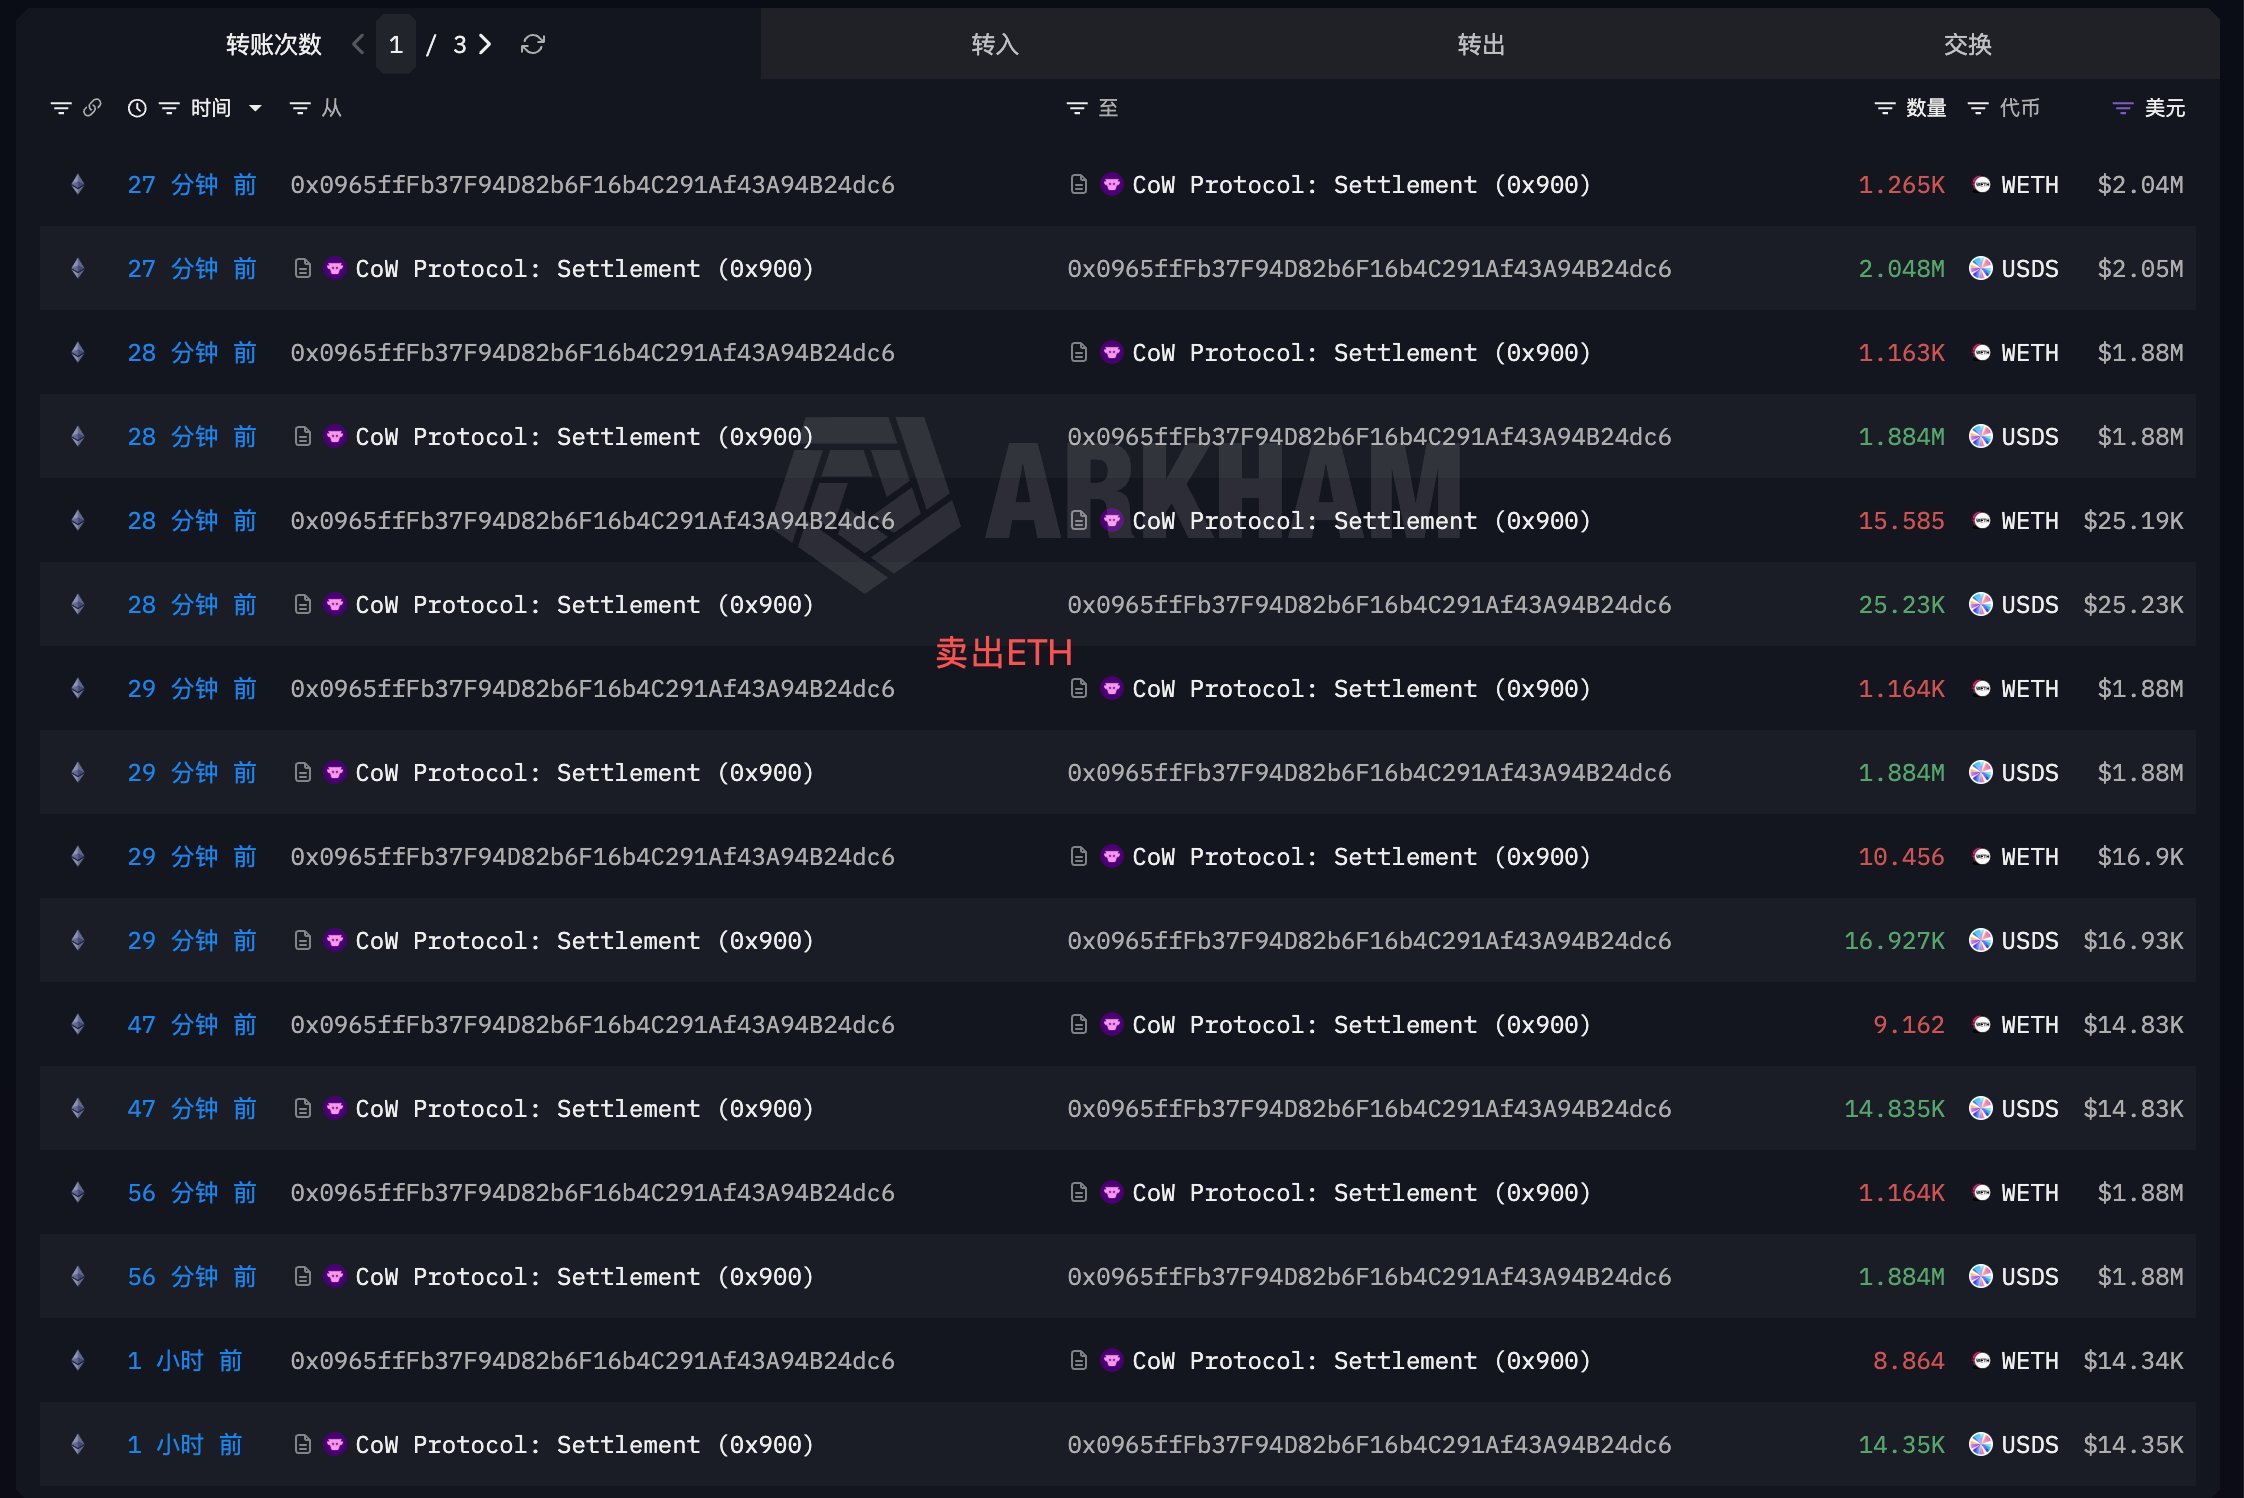Open 1 小时 前 link on 8.864 WETH row
The height and width of the screenshot is (1498, 2244).
coord(185,1360)
